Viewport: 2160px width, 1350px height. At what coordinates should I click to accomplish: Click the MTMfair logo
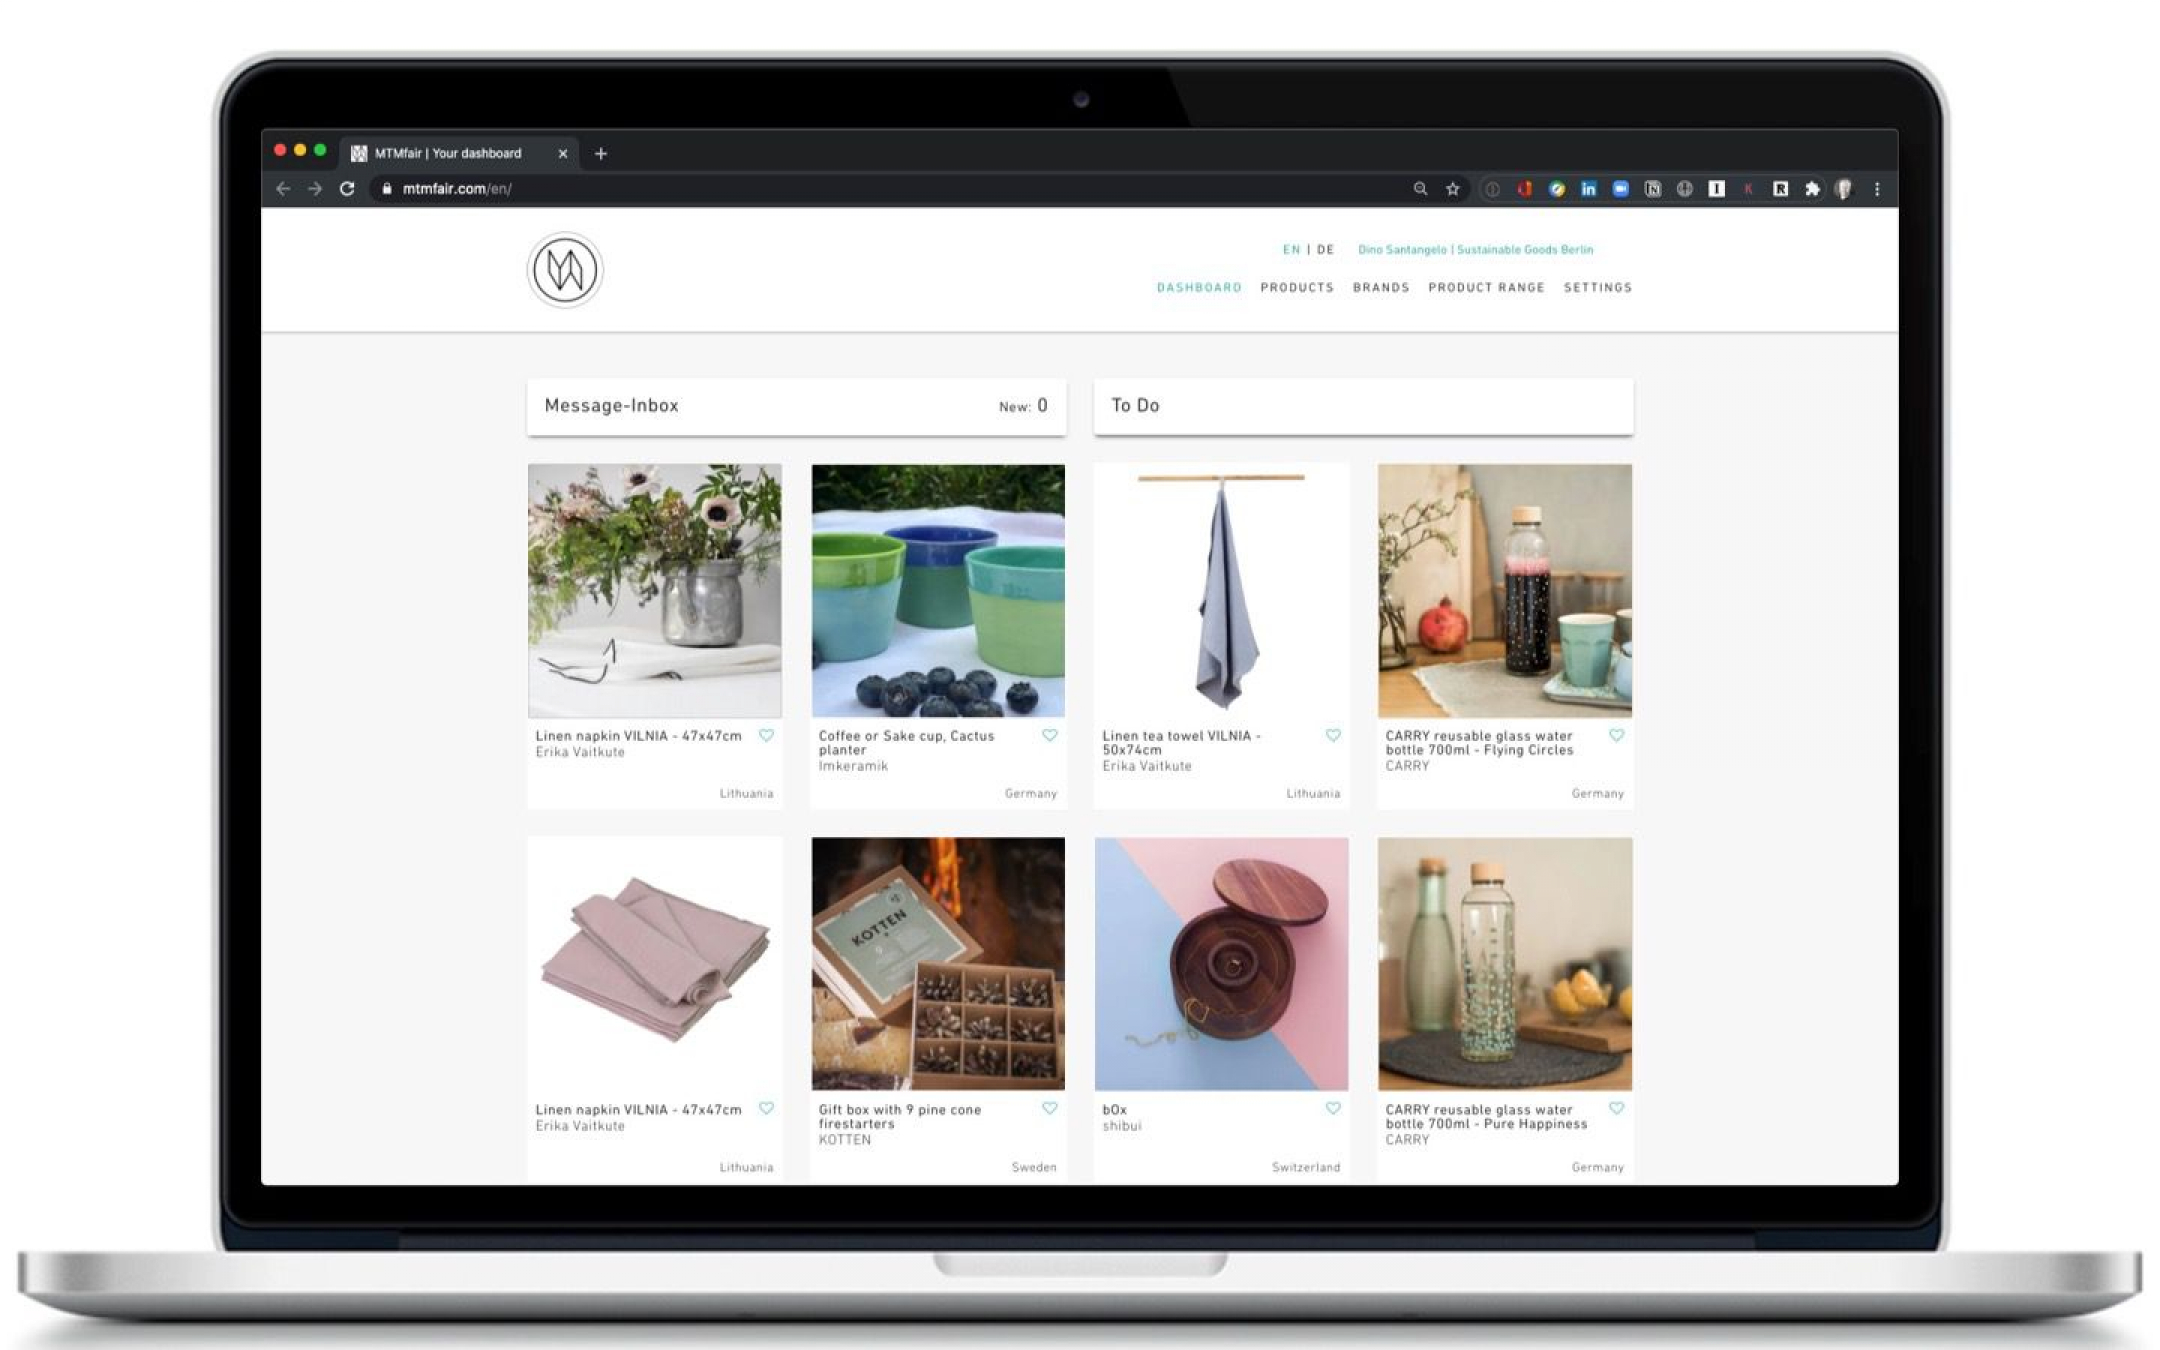[564, 269]
